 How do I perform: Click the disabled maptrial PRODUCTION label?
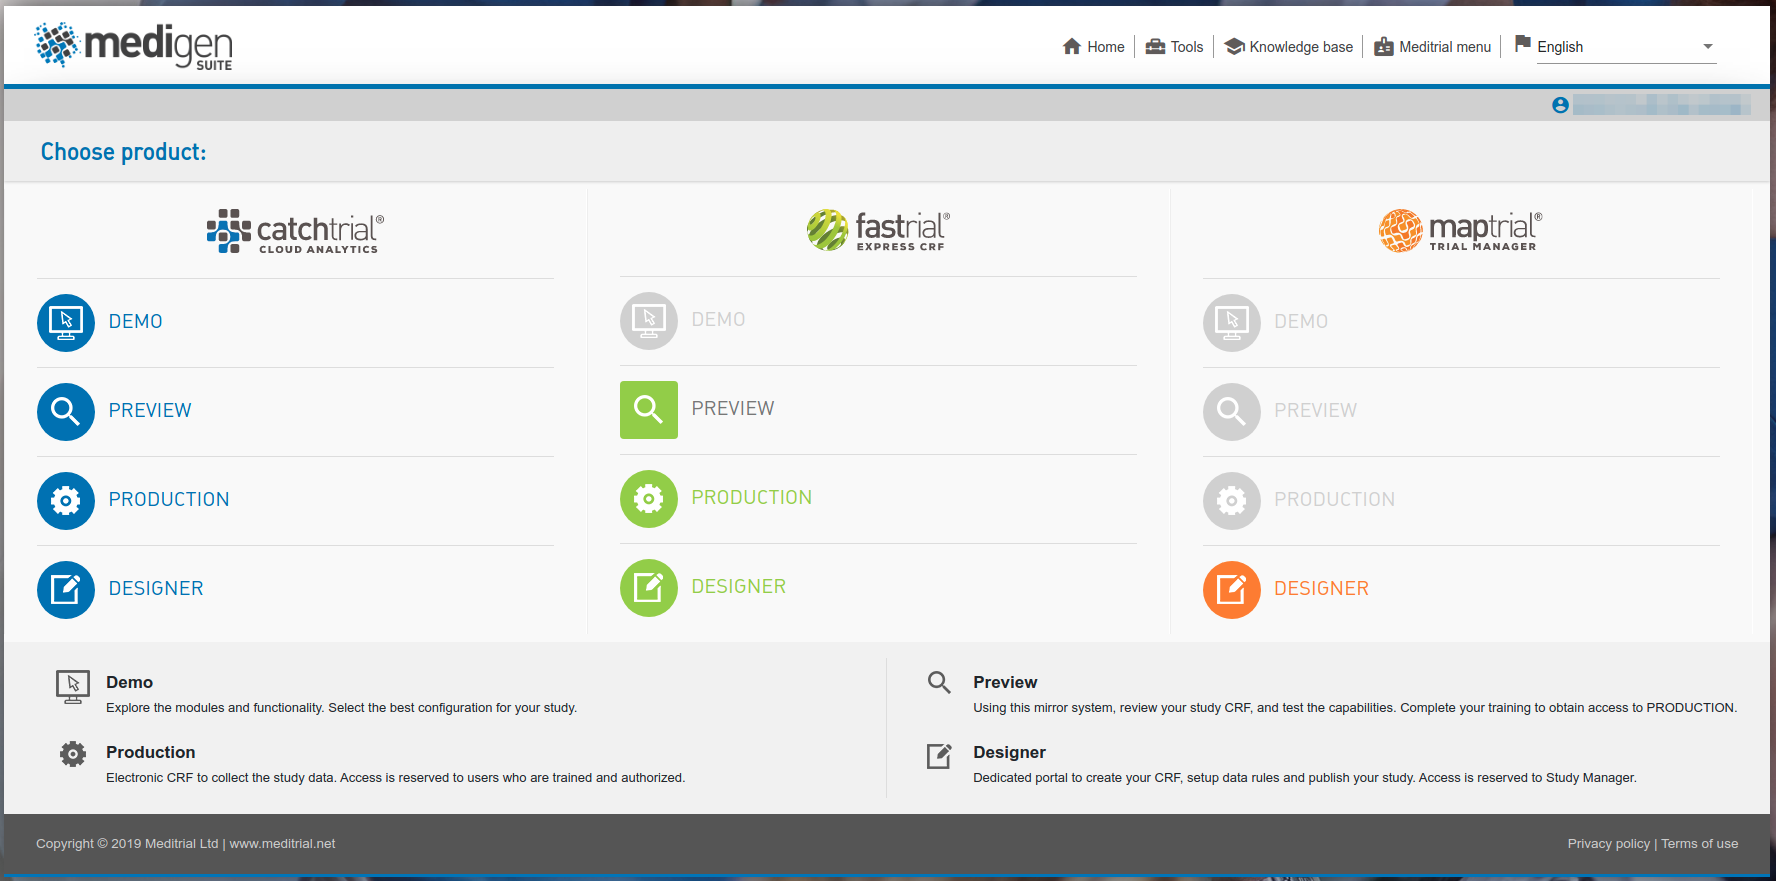tap(1335, 500)
